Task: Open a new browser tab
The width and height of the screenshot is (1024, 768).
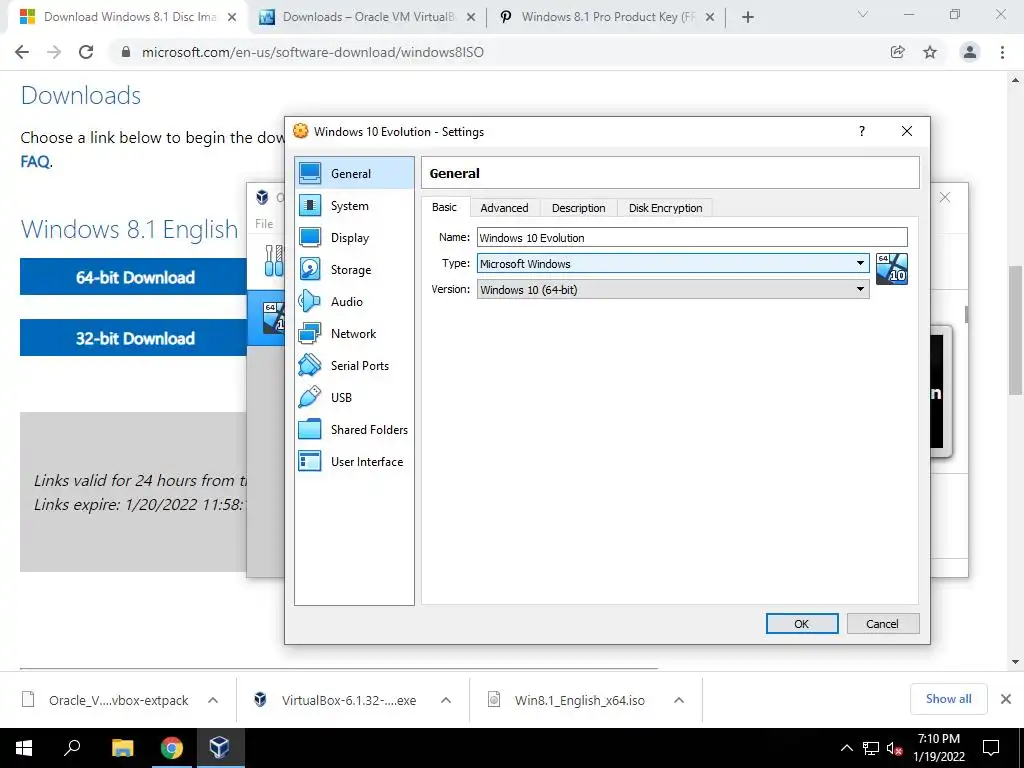Action: pos(748,18)
